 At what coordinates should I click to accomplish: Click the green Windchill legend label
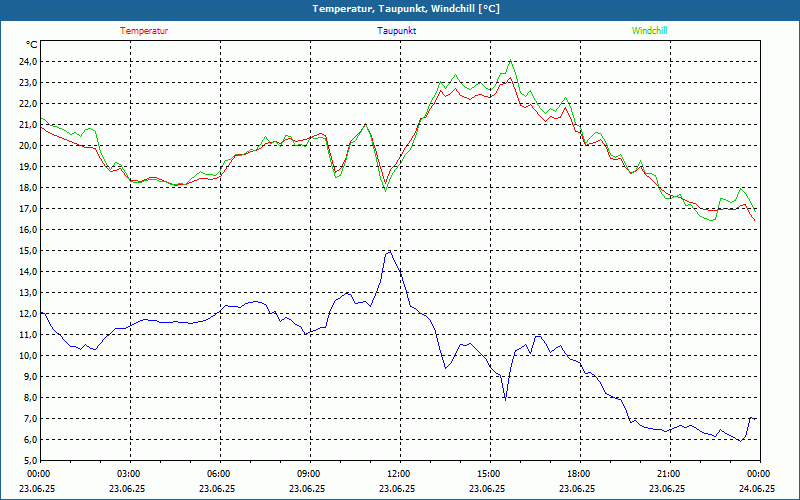click(x=649, y=31)
